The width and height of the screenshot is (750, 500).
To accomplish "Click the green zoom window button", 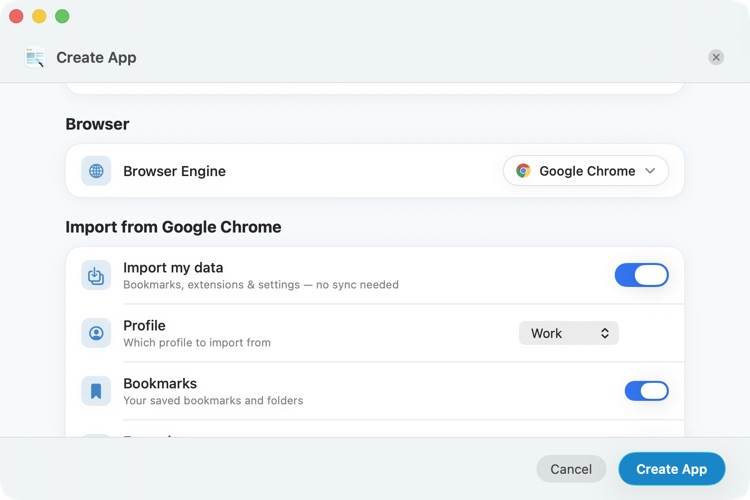I will (62, 16).
